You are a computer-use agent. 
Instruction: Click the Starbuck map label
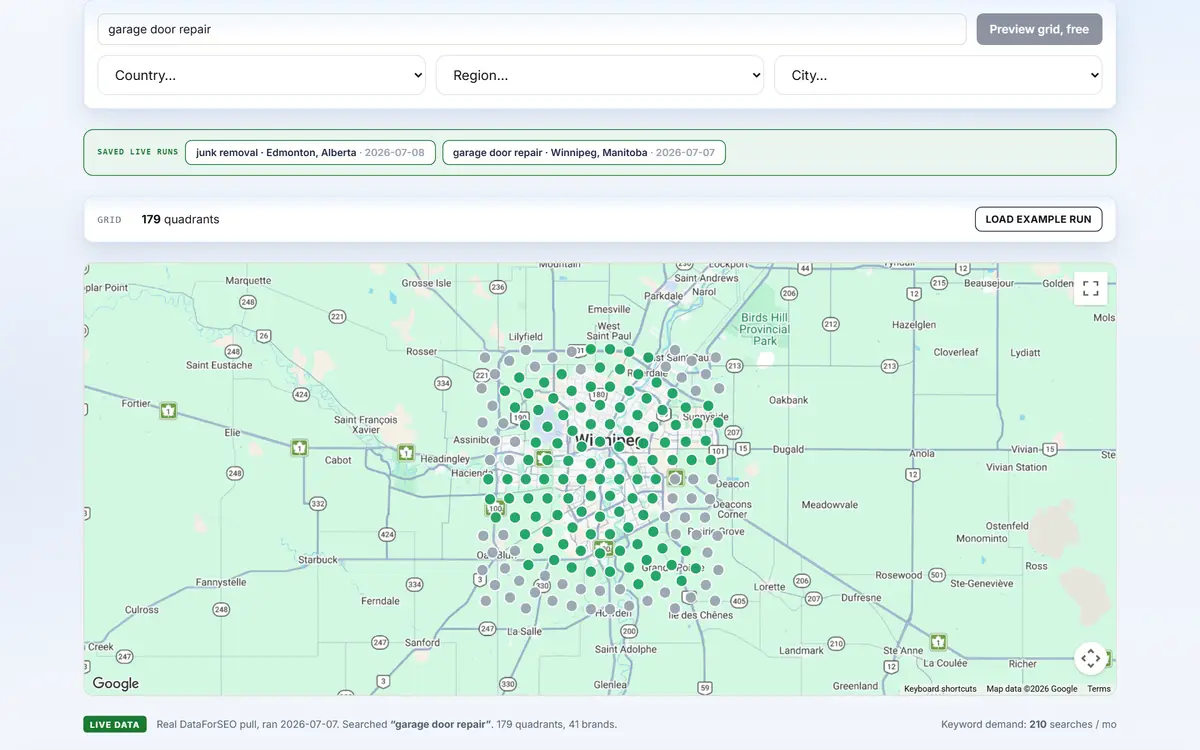click(318, 560)
